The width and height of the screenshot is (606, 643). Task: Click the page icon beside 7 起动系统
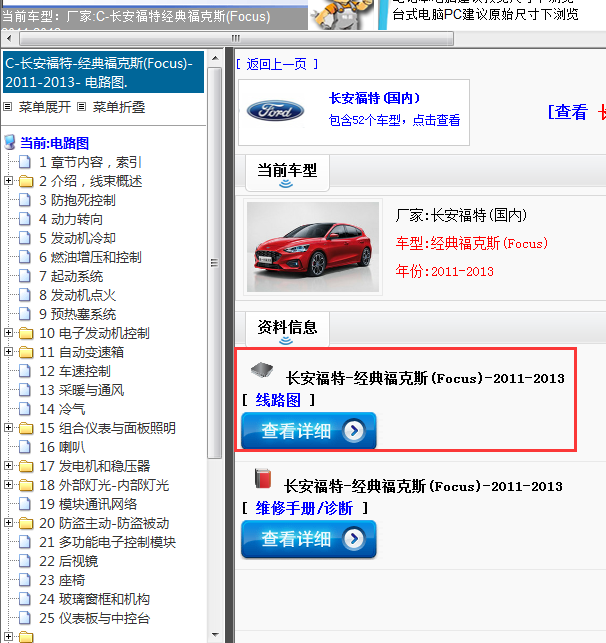pos(25,276)
